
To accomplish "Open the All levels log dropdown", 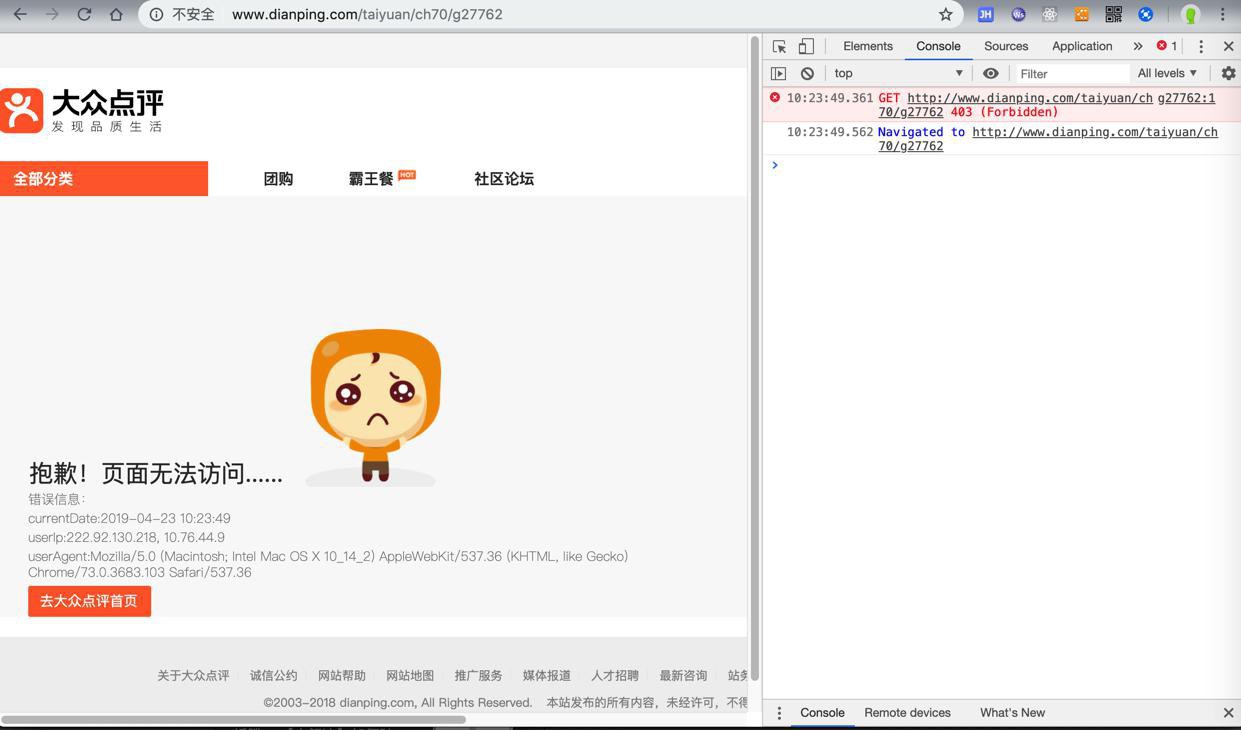I will [1167, 73].
